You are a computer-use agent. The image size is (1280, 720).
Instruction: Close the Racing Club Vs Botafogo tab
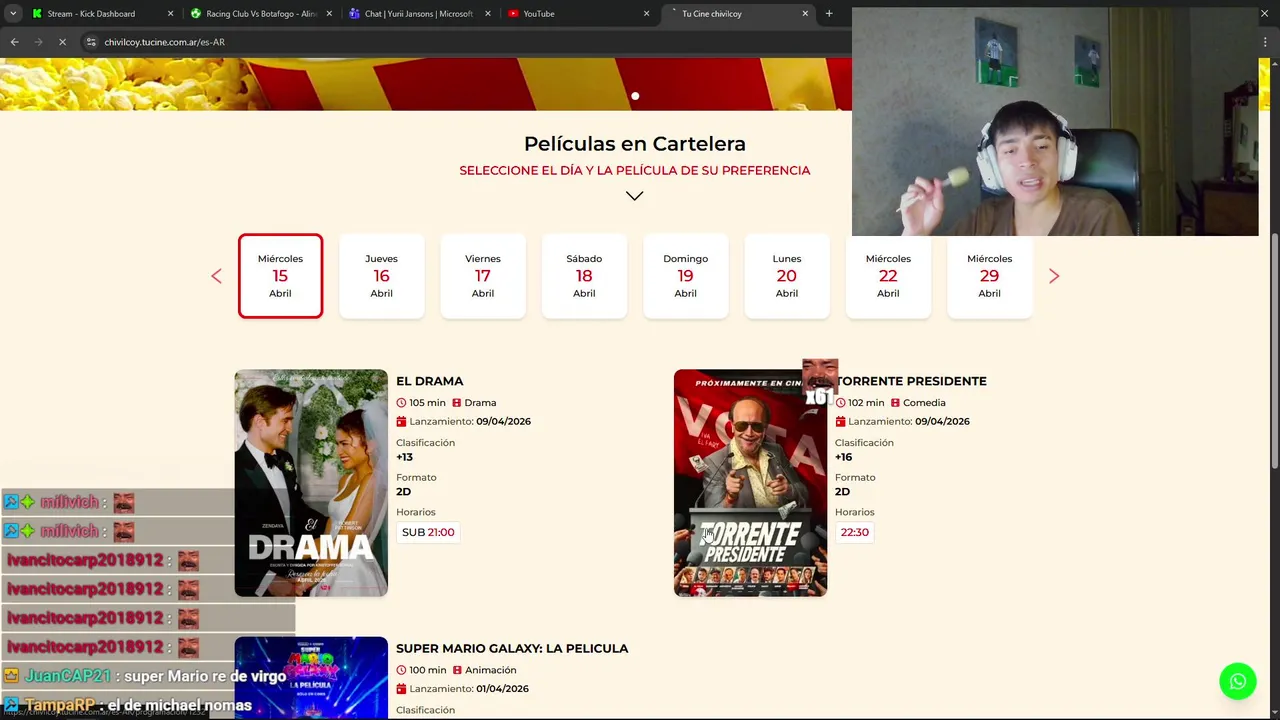pyautogui.click(x=329, y=14)
